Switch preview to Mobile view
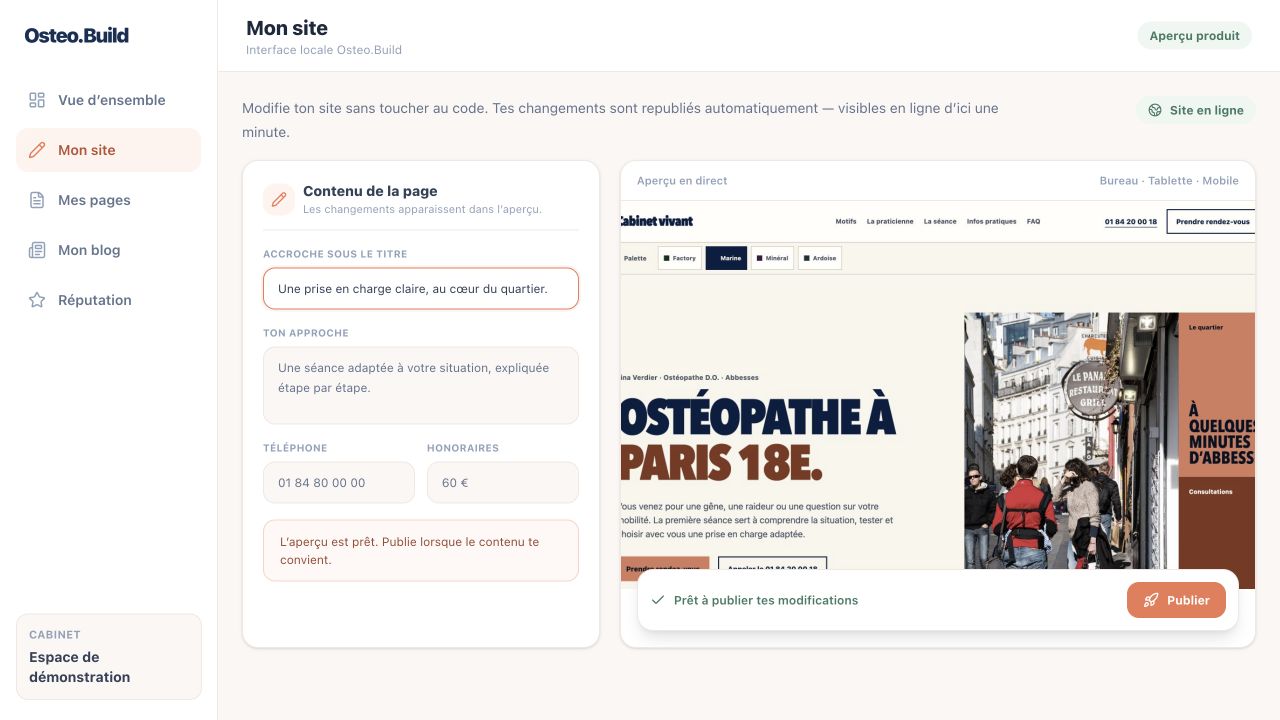The image size is (1280, 720). click(x=1220, y=181)
